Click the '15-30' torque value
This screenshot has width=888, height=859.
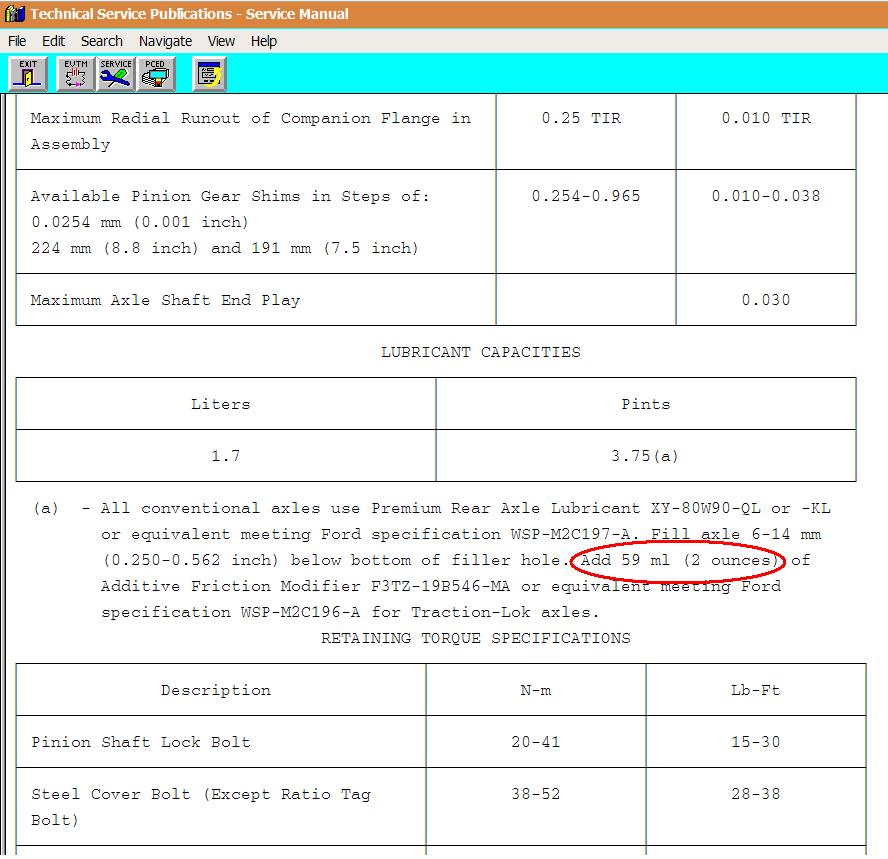tap(755, 742)
